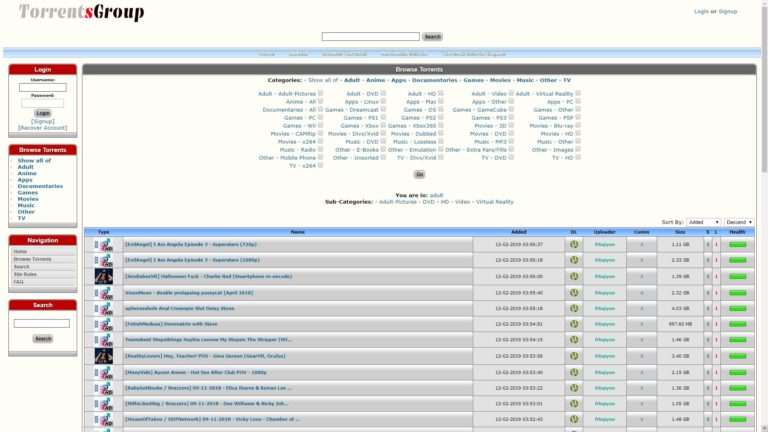The image size is (768, 432).
Task: Click download icon for the 1.11 GB torrent
Action: tap(574, 244)
